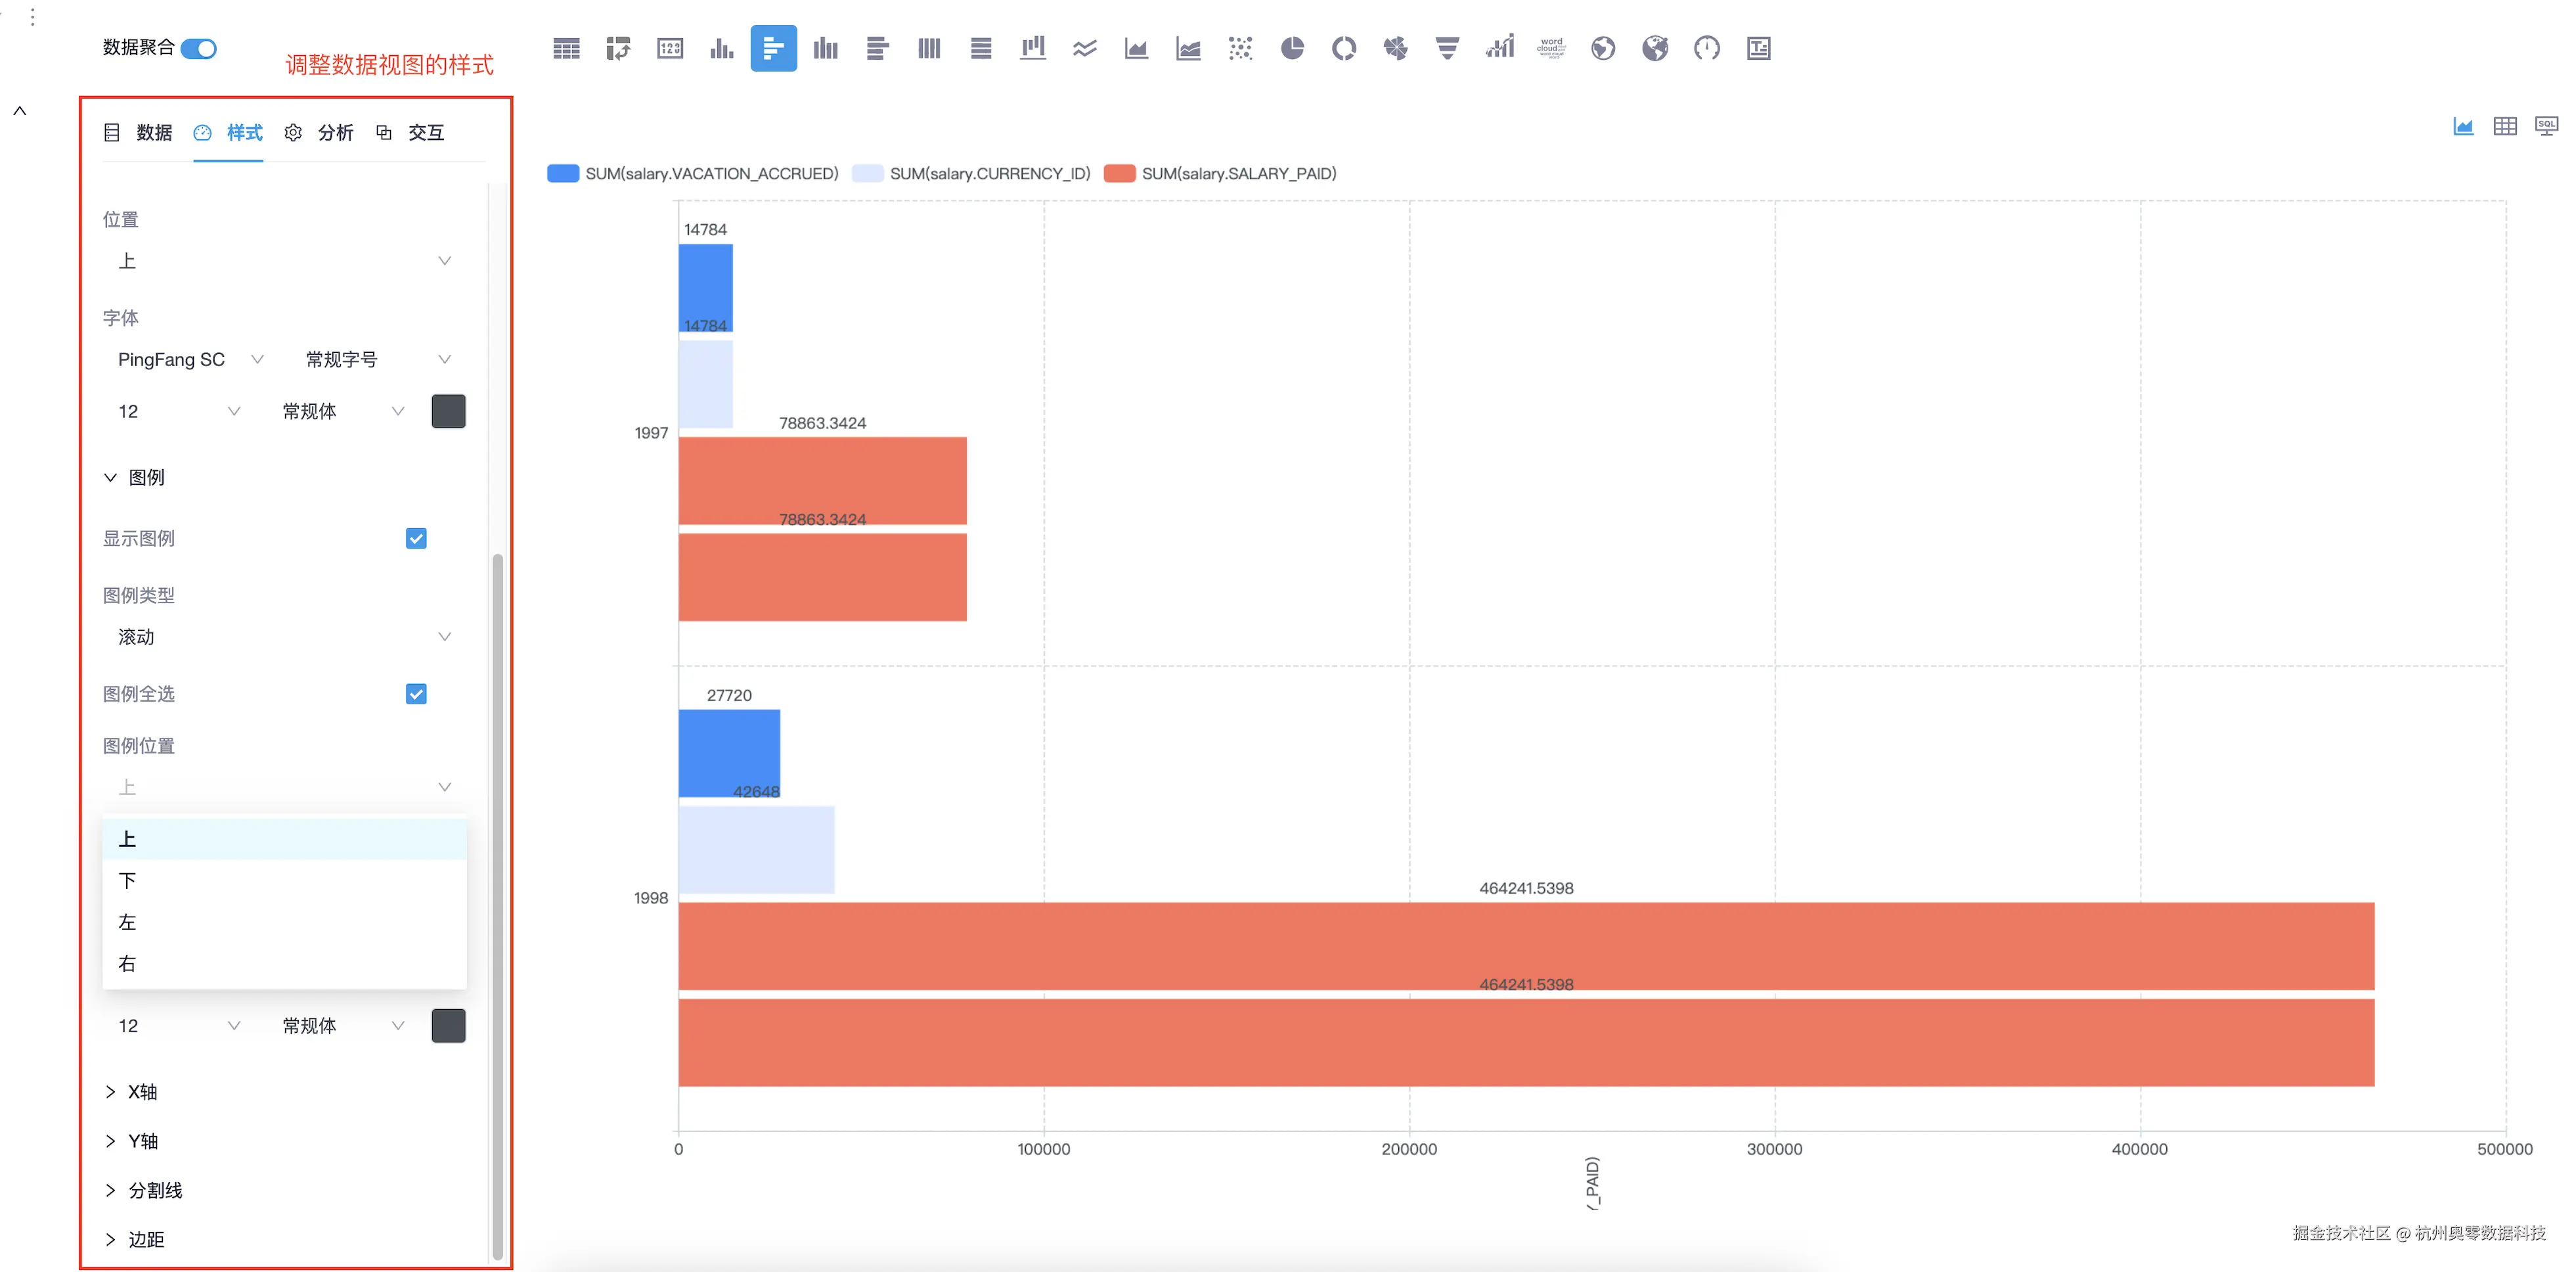This screenshot has width=2576, height=1272.
Task: Select the scatter plot chart icon
Action: pos(1240,48)
